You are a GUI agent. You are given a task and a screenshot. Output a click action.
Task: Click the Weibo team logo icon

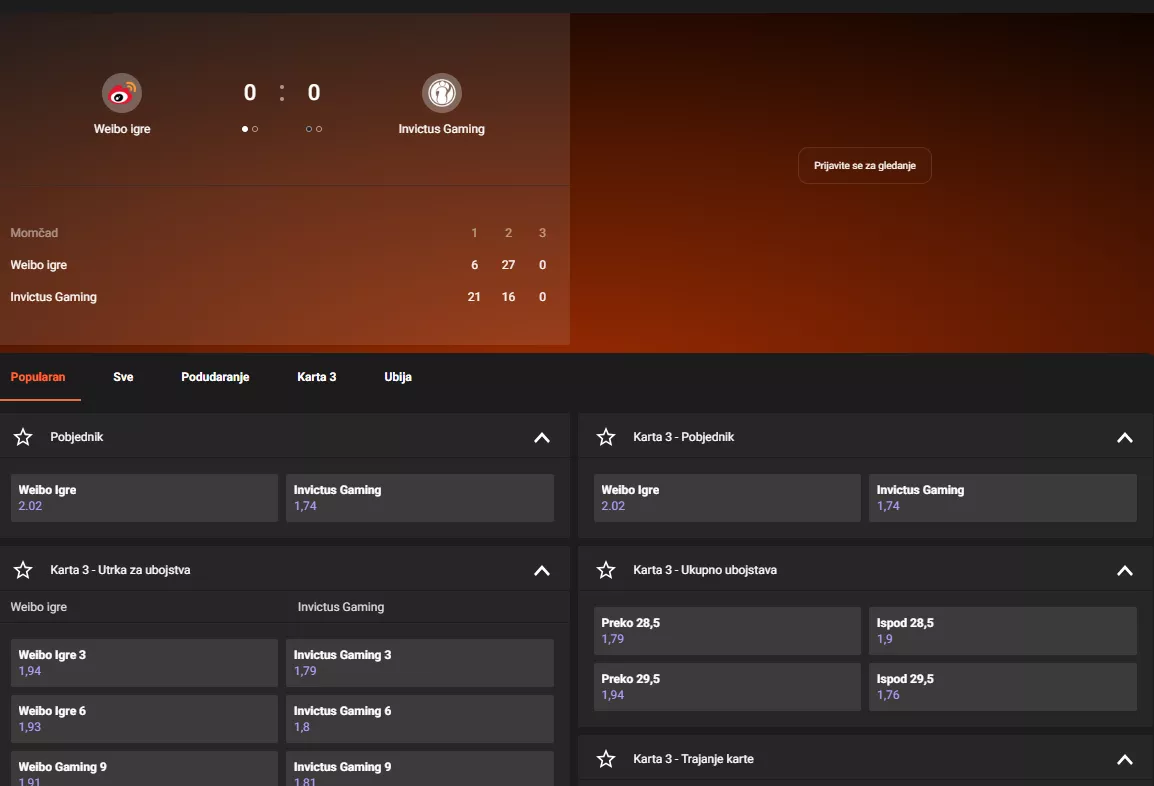tap(122, 93)
